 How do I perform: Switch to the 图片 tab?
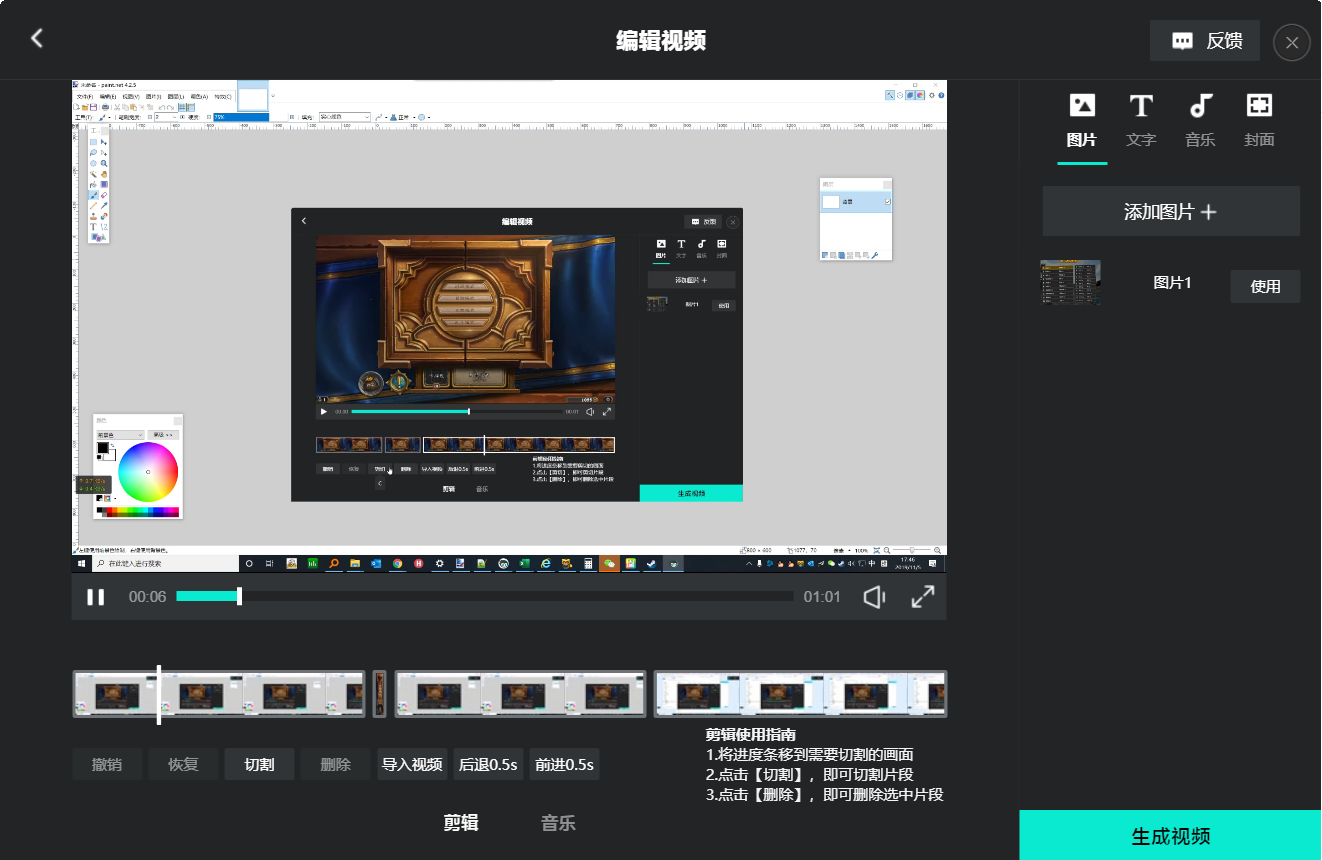pyautogui.click(x=1082, y=120)
